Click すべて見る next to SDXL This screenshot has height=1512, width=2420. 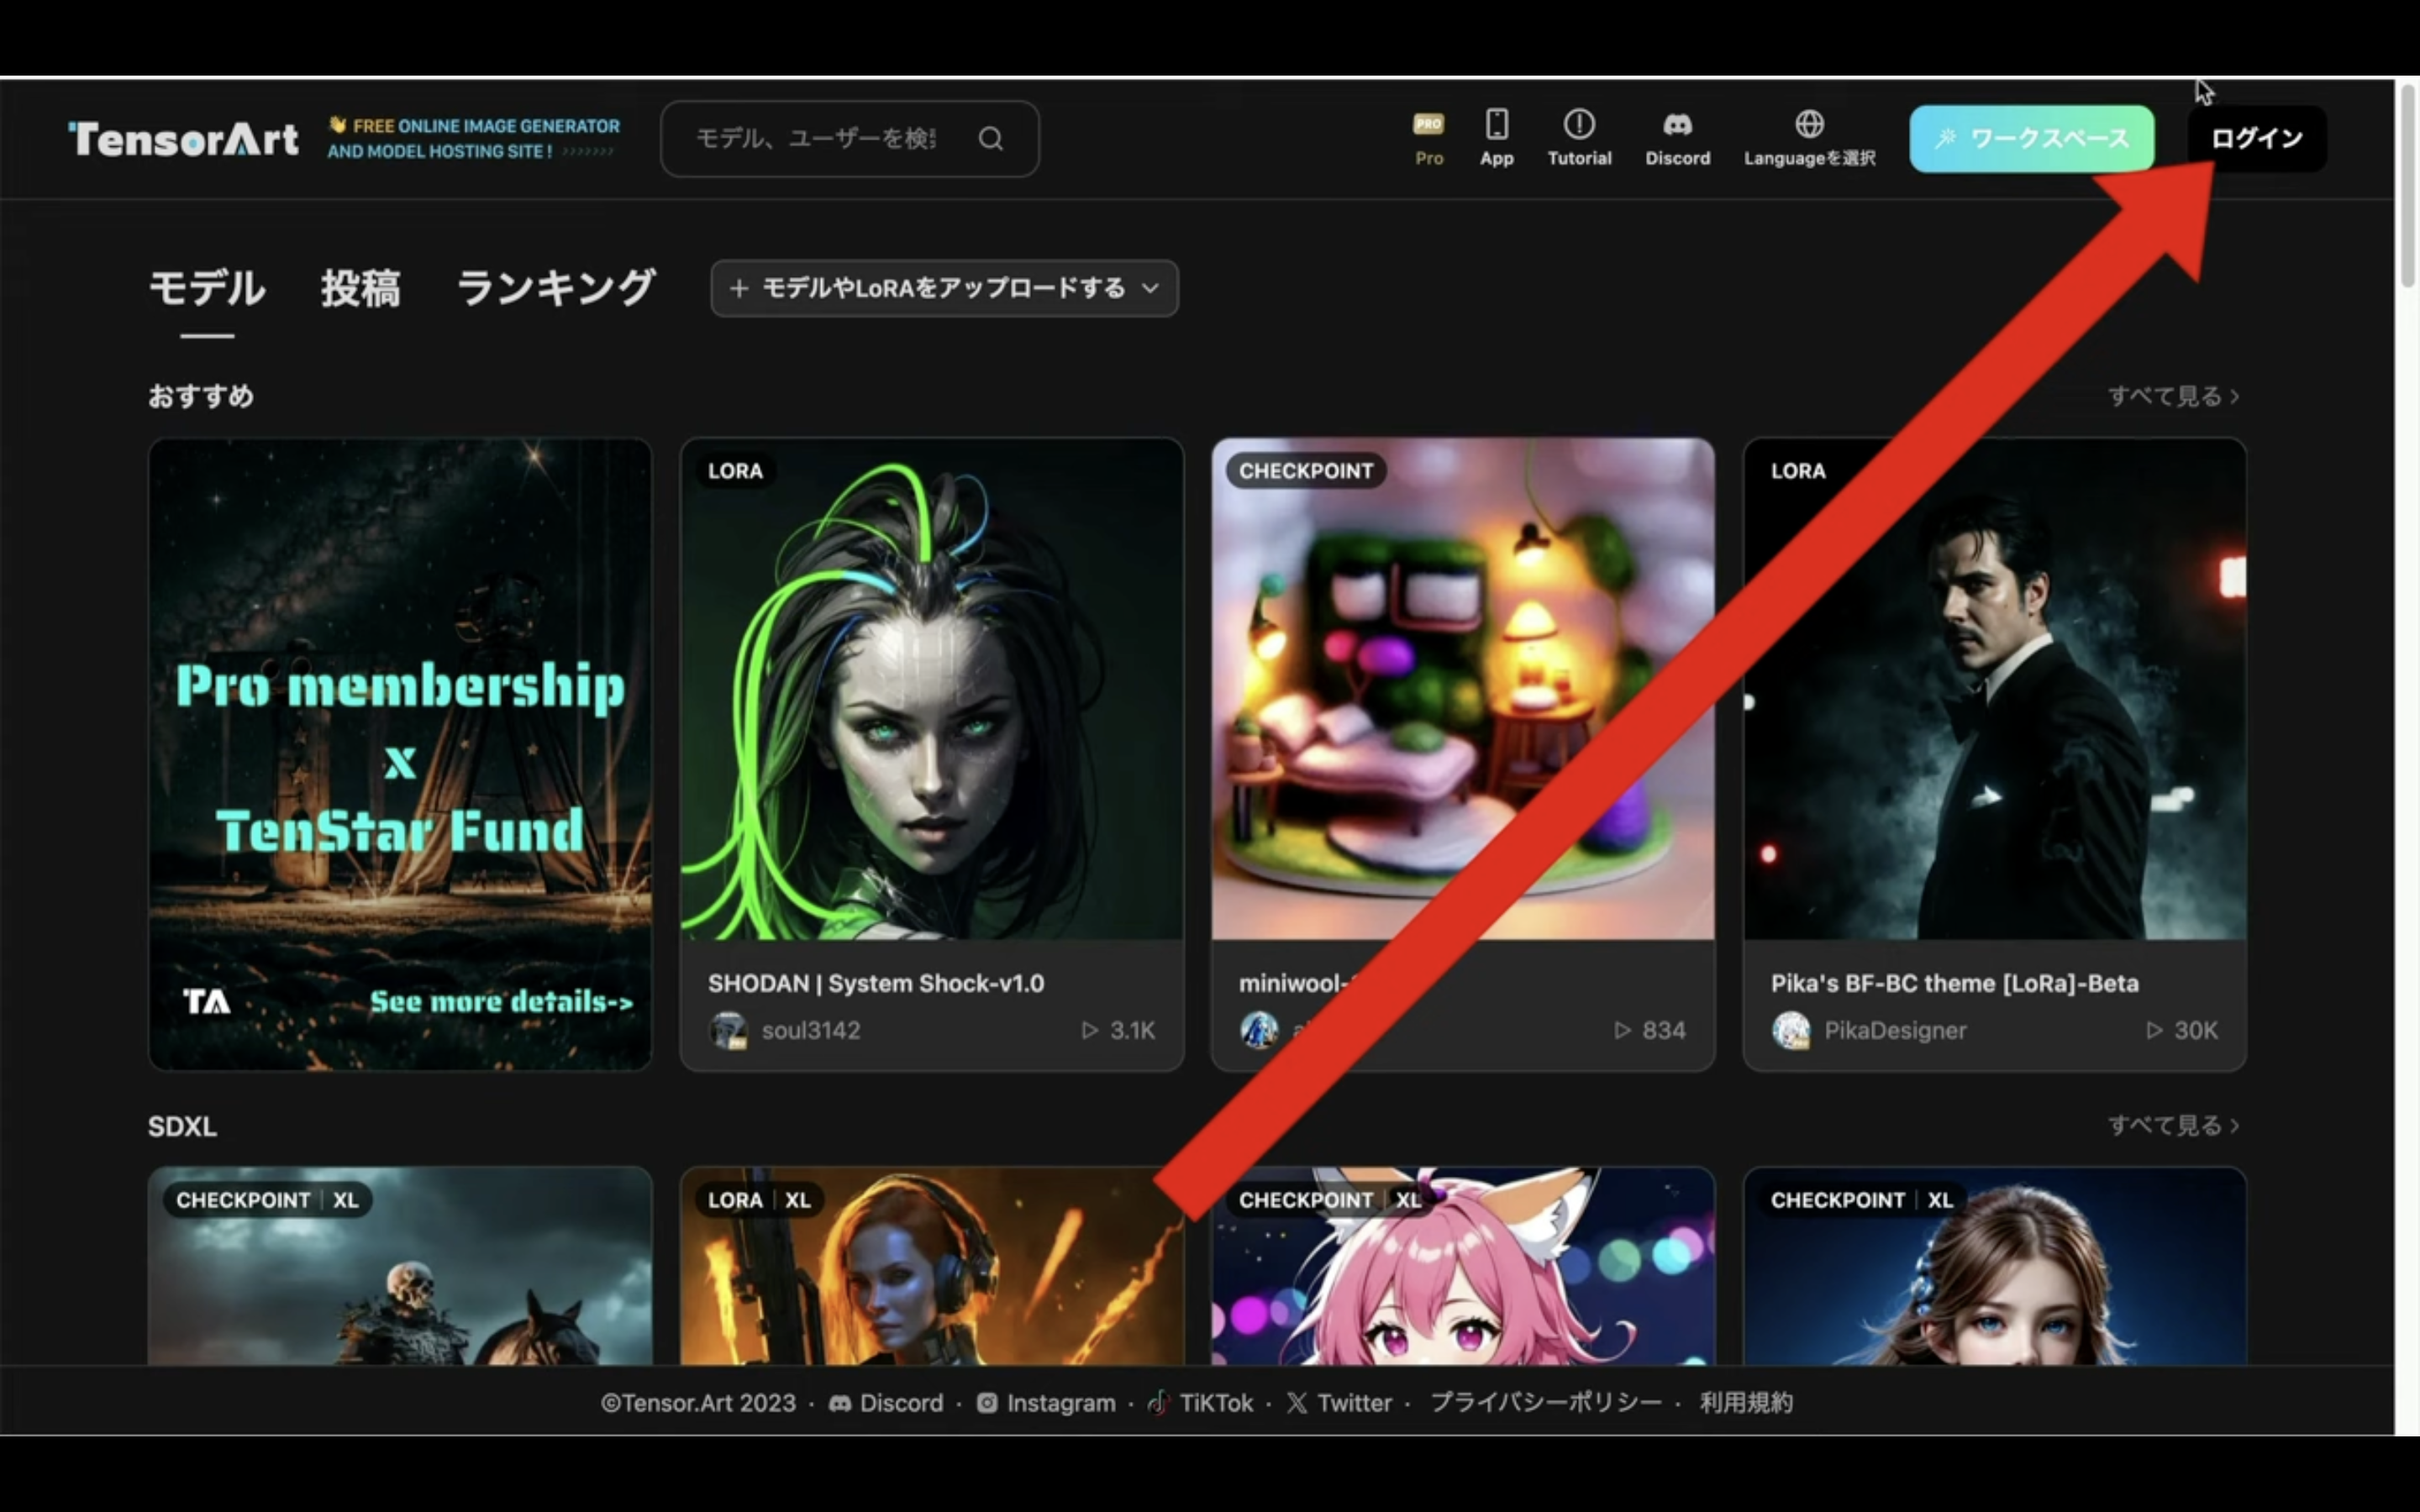(2173, 1125)
